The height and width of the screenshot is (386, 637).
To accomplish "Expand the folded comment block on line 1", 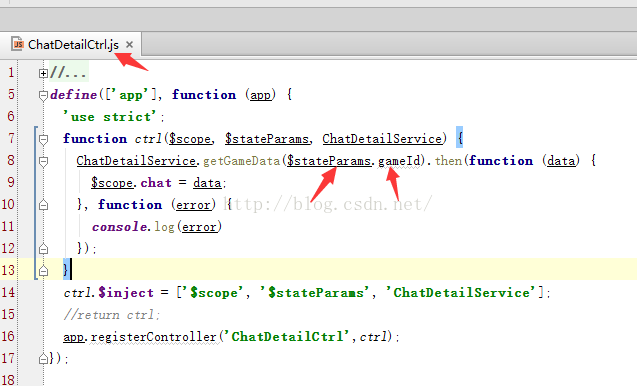I will pos(43,73).
